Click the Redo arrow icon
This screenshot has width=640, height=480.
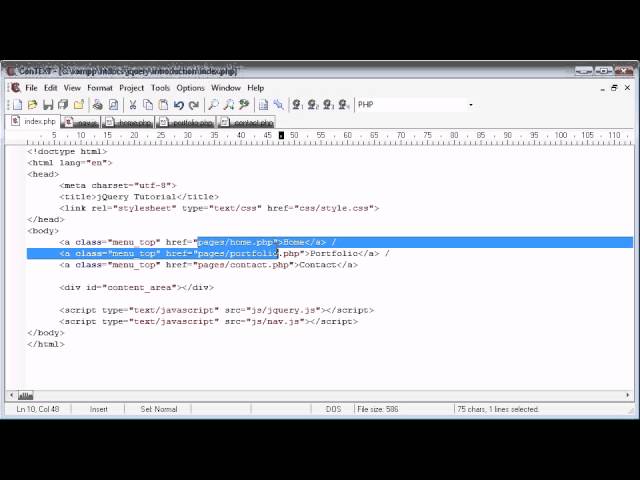[194, 105]
